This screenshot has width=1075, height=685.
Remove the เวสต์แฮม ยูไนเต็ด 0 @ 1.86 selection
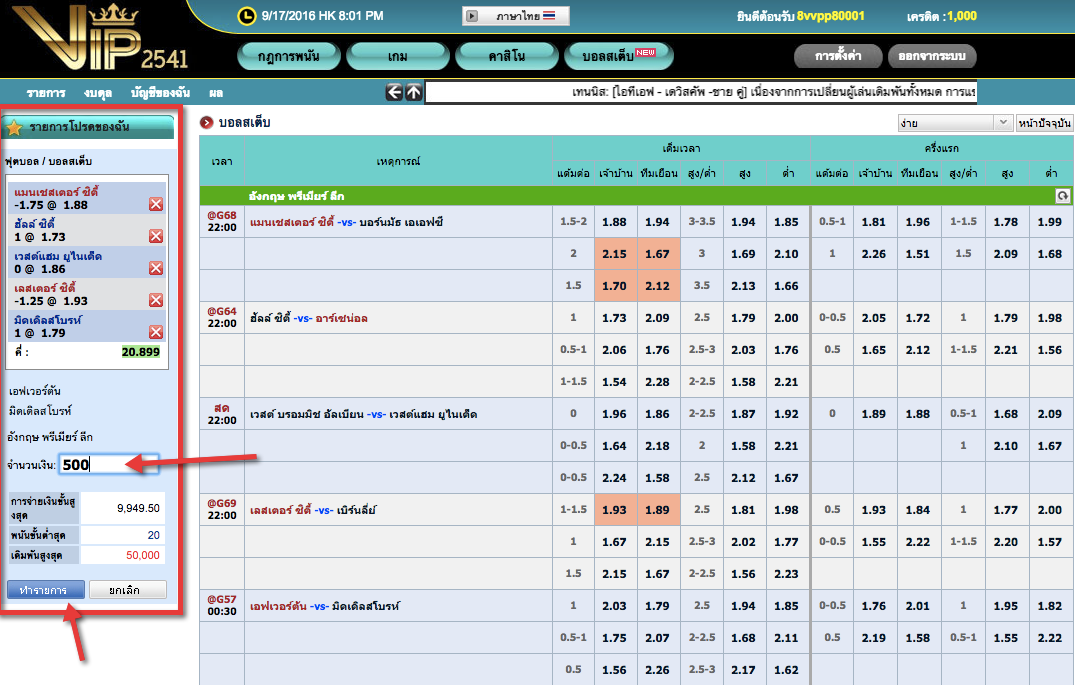click(x=156, y=268)
